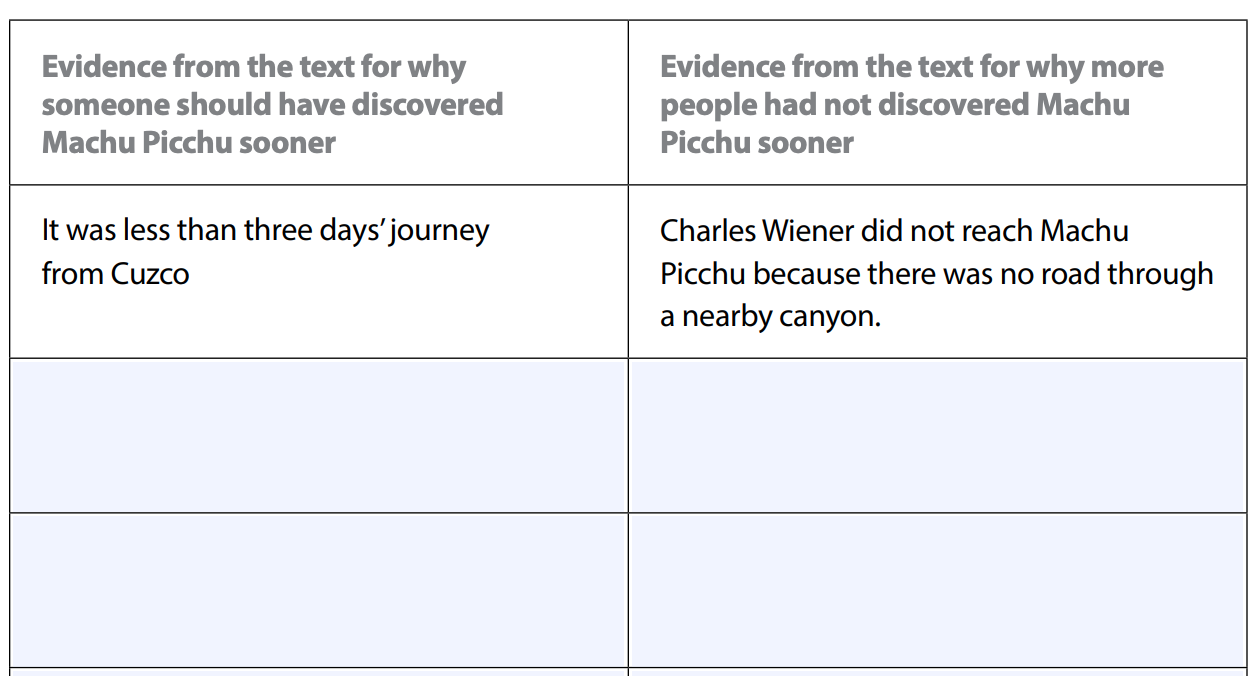Click the line "Picchu because there was no road through"
Screen dimensions: 1254x676
pyautogui.click(x=936, y=274)
